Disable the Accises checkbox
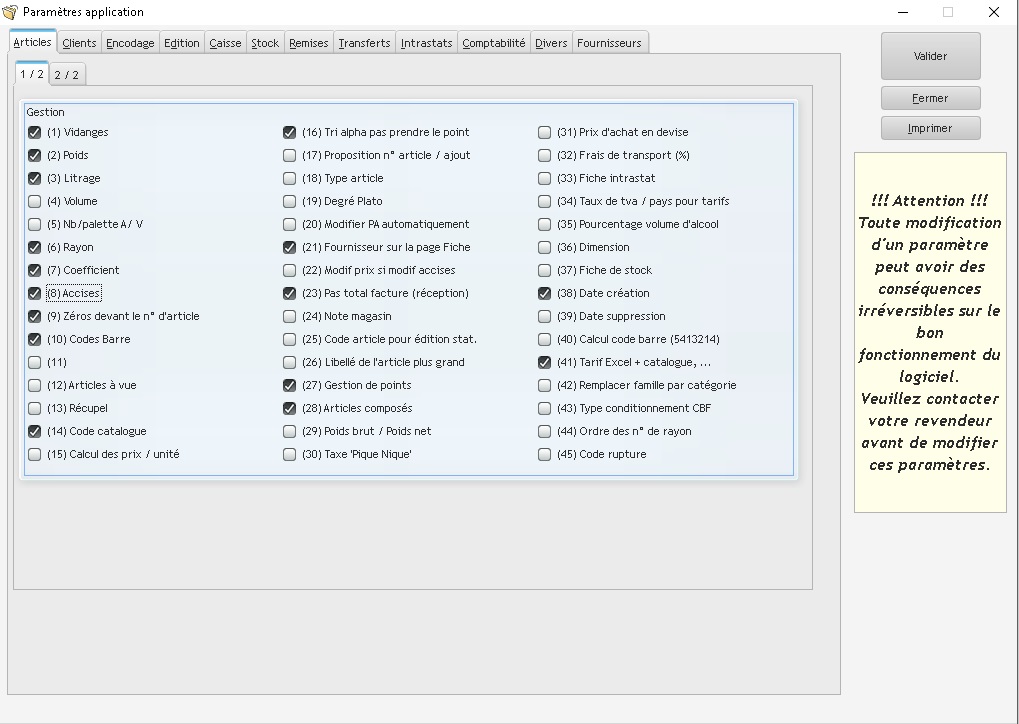This screenshot has width=1019, height=724. 35,293
